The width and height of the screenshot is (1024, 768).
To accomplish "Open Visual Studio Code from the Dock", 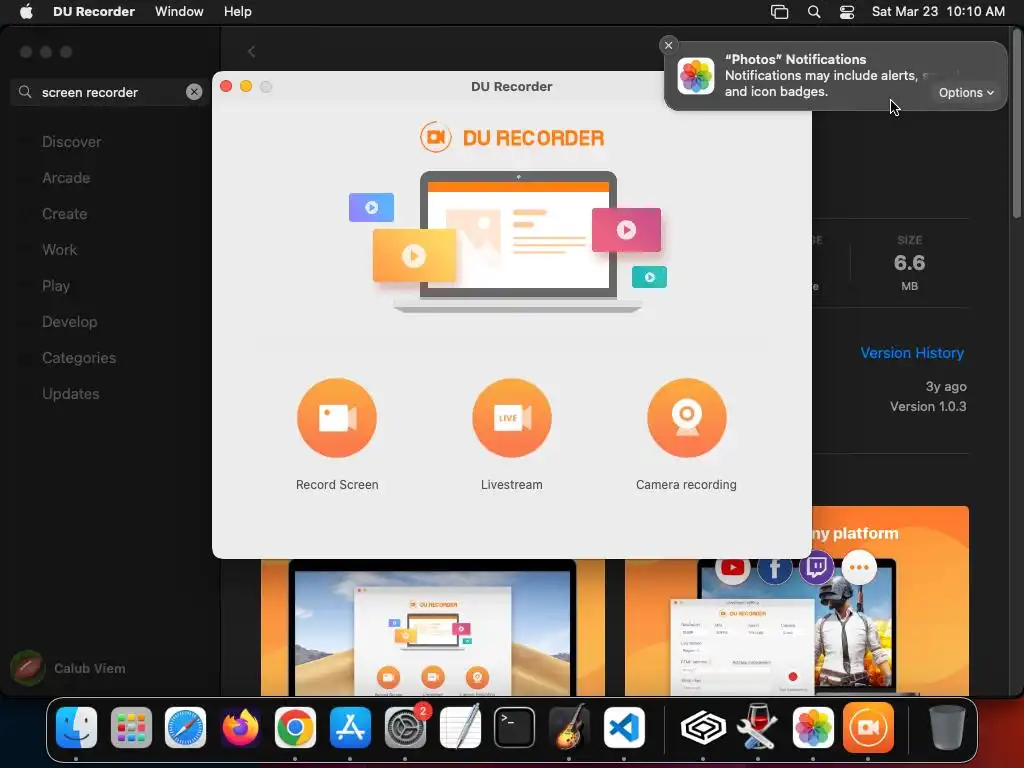I will coord(624,727).
